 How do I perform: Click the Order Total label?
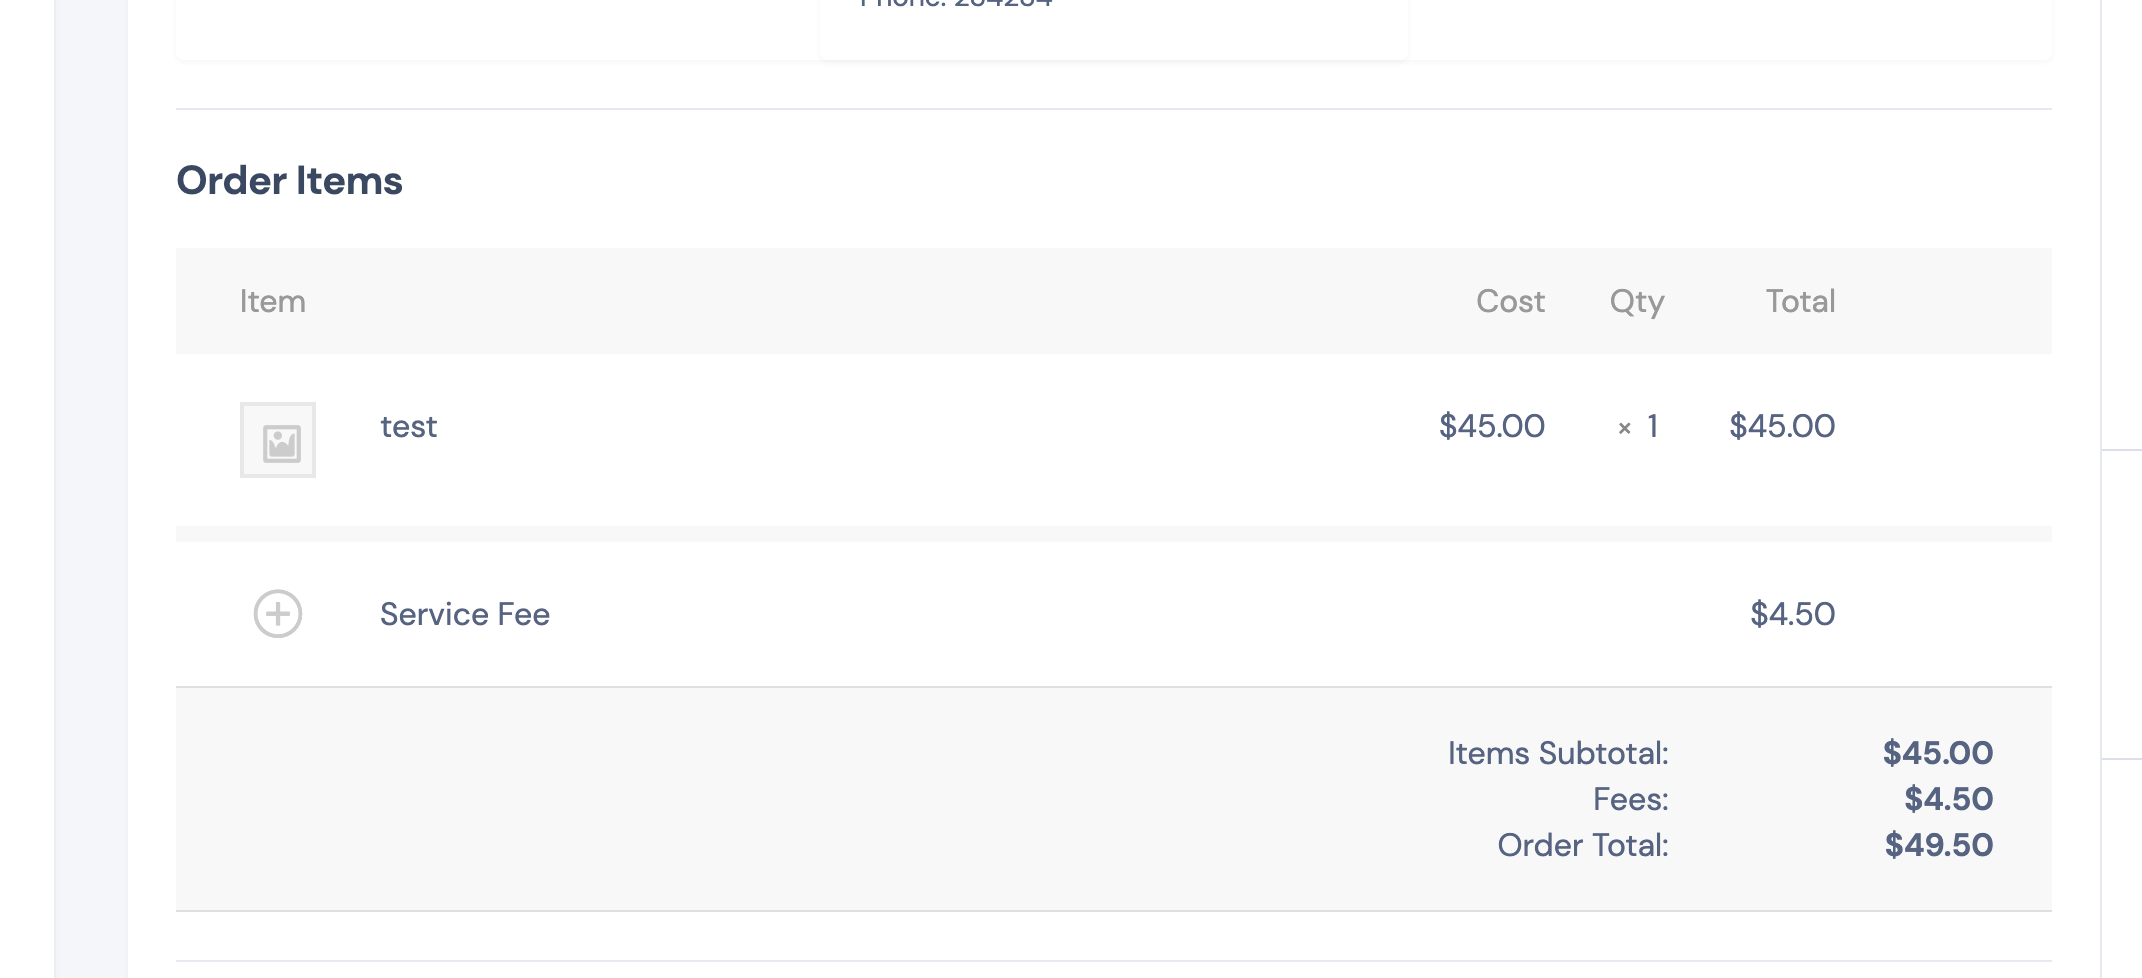pos(1583,845)
